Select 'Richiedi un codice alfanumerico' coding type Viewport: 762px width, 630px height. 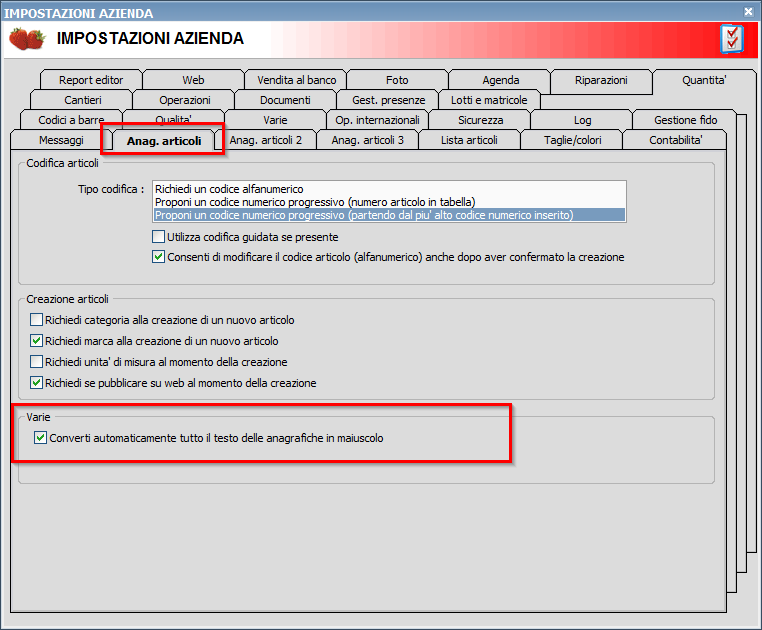click(389, 189)
